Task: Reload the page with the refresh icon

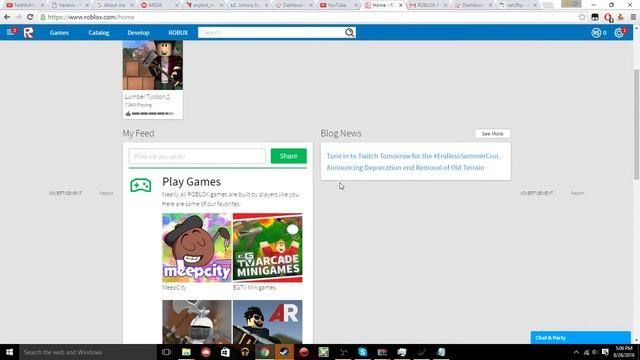Action: pyautogui.click(x=30, y=17)
